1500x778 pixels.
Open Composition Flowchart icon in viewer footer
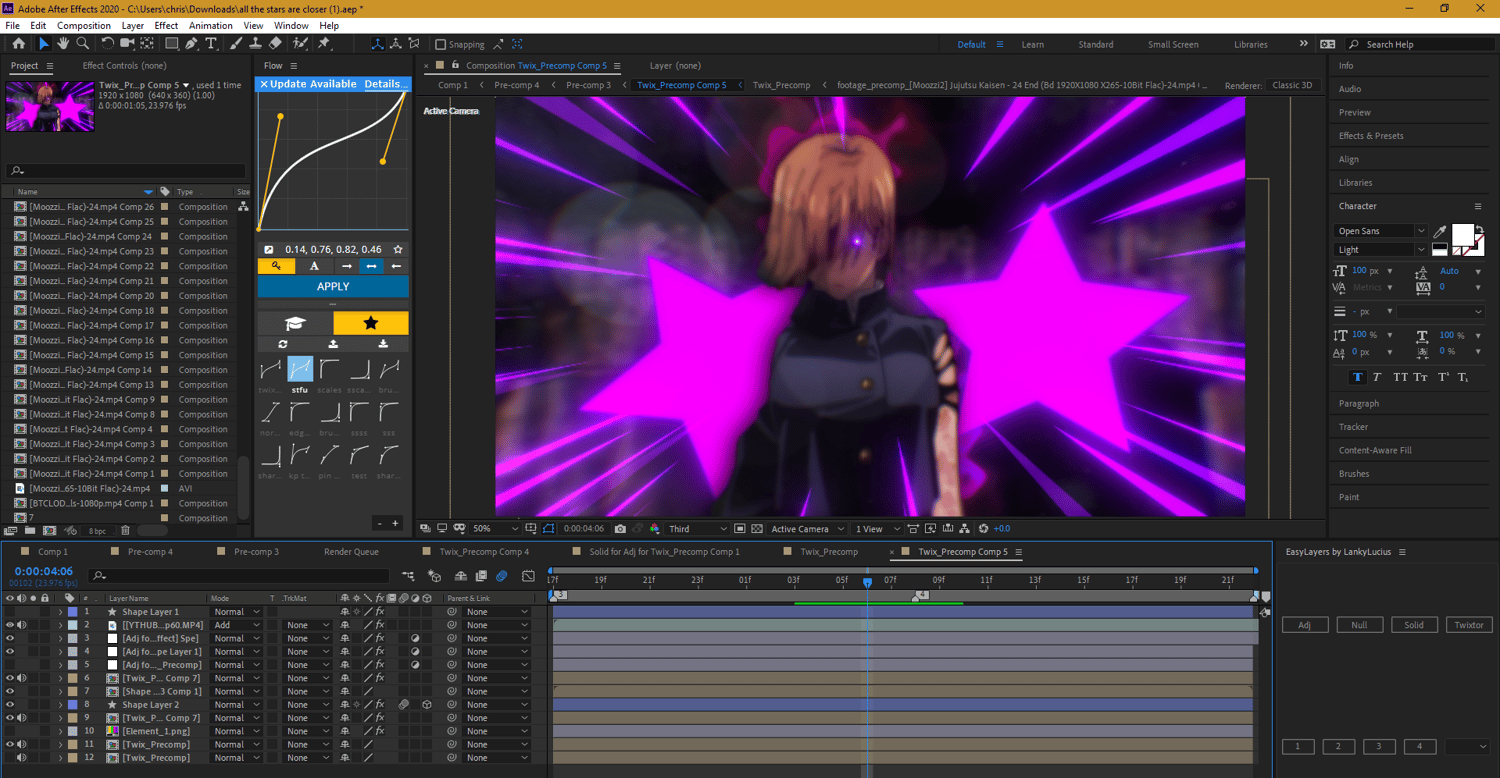pyautogui.click(x=966, y=529)
